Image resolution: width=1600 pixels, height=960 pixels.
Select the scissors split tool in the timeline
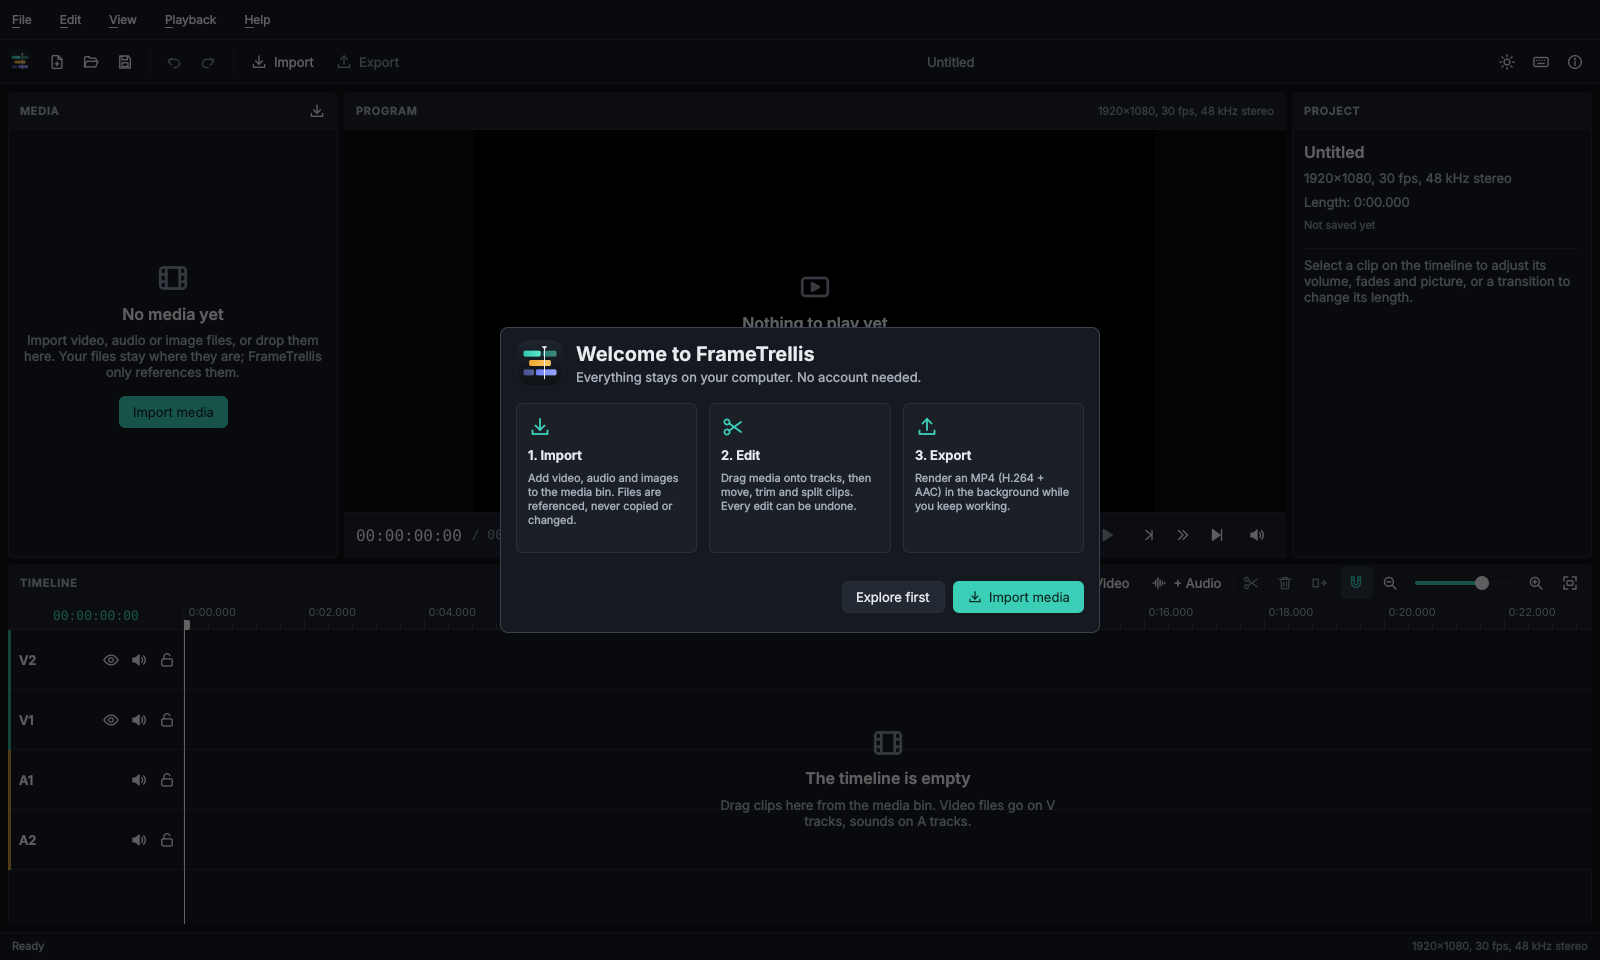click(1251, 583)
